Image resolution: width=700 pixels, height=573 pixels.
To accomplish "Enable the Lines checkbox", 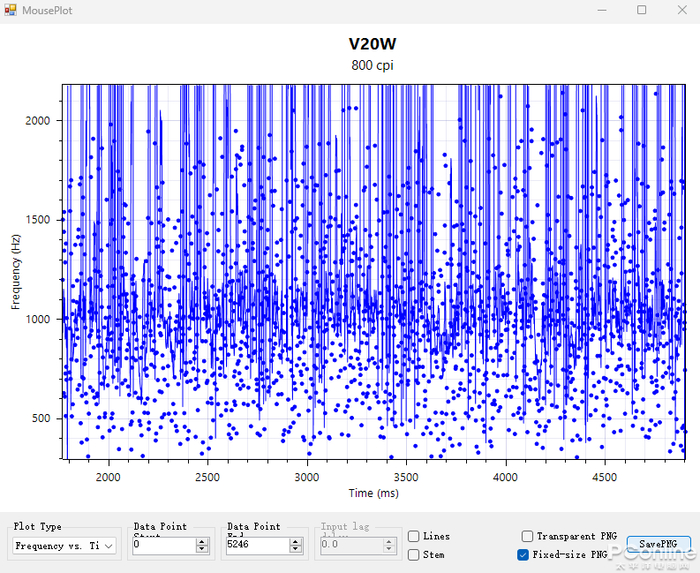I will (414, 537).
